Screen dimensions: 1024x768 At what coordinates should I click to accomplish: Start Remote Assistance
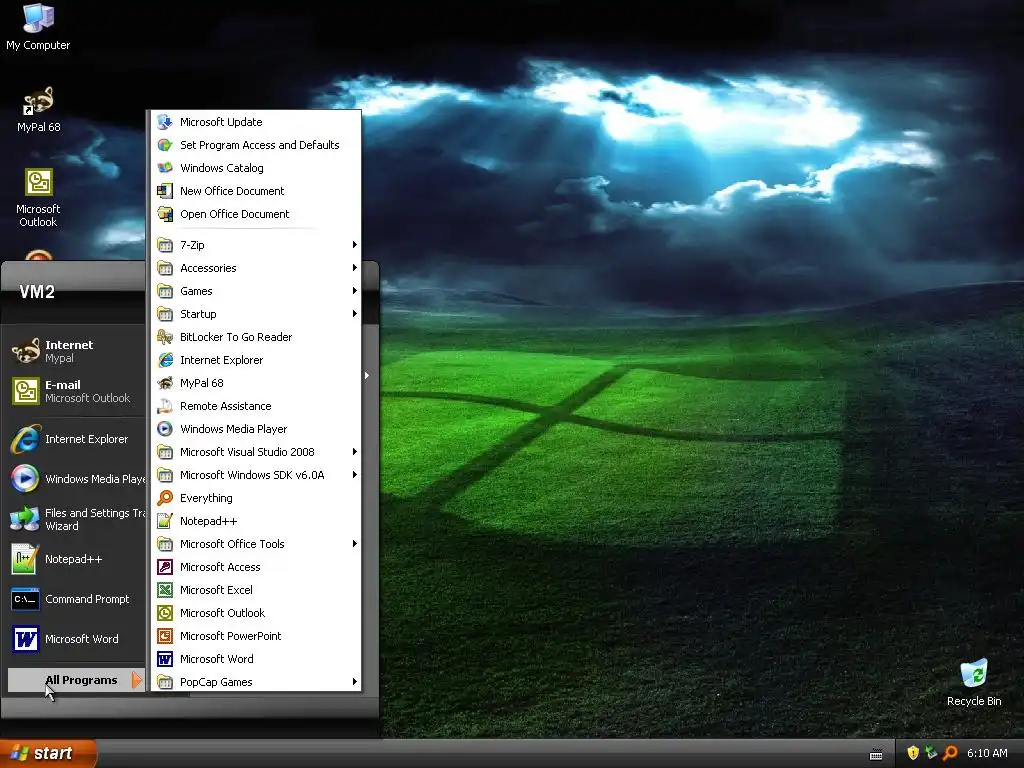click(255, 406)
